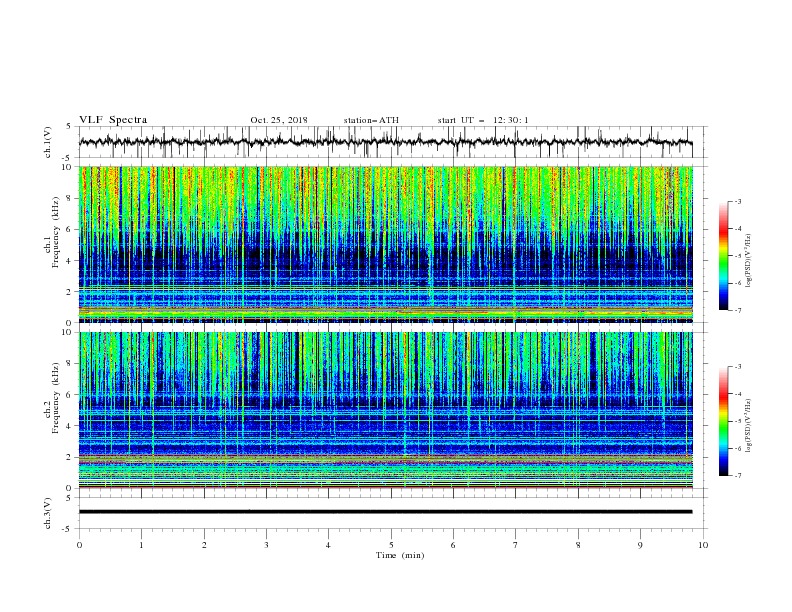Click the 'VLF Spectra' title text
Screen dimensions: 792x612
coord(113,120)
